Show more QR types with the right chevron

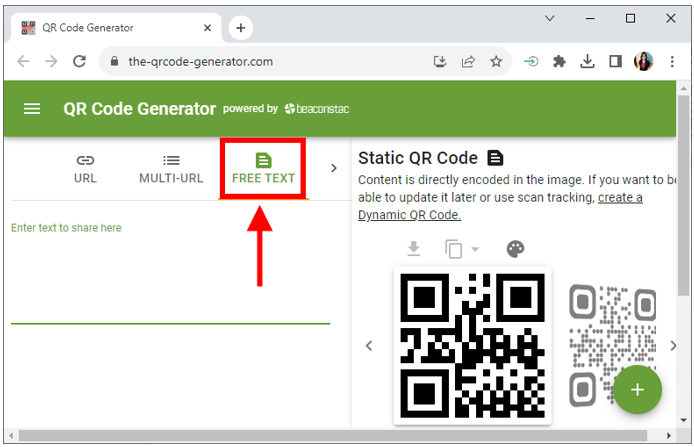[x=334, y=168]
